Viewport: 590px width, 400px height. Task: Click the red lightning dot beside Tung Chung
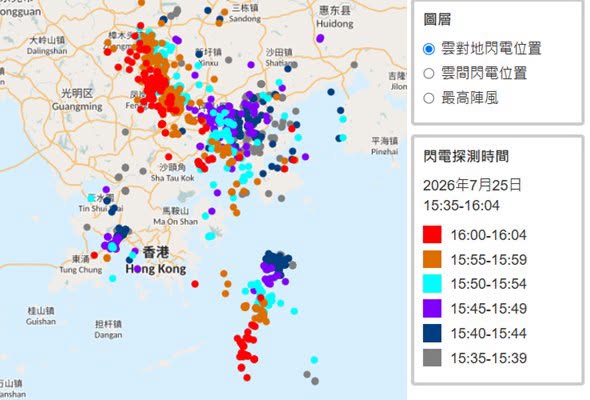point(94,256)
